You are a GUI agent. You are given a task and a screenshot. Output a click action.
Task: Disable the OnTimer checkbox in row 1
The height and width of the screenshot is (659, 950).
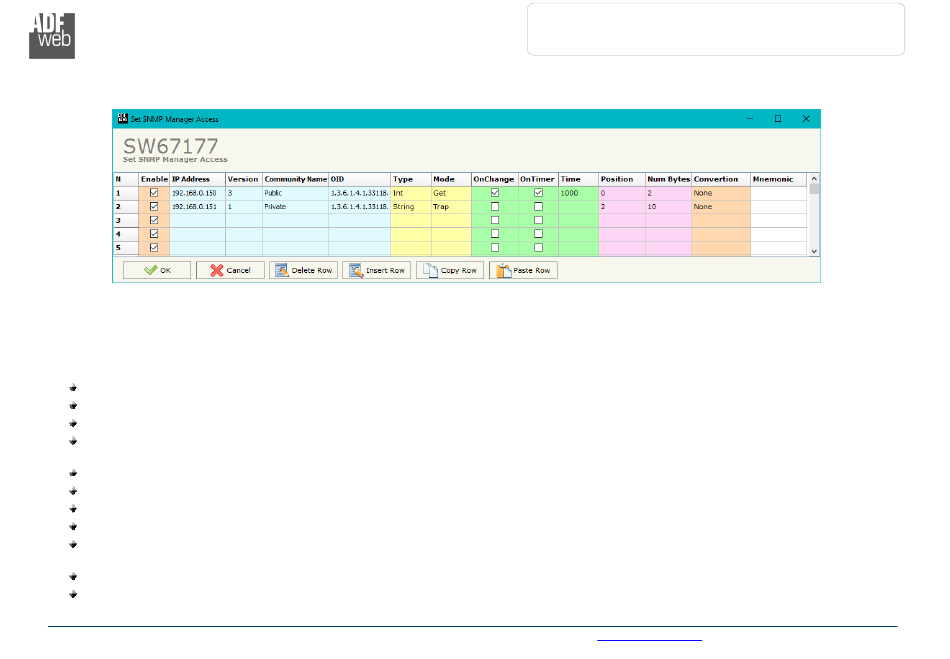click(x=538, y=192)
